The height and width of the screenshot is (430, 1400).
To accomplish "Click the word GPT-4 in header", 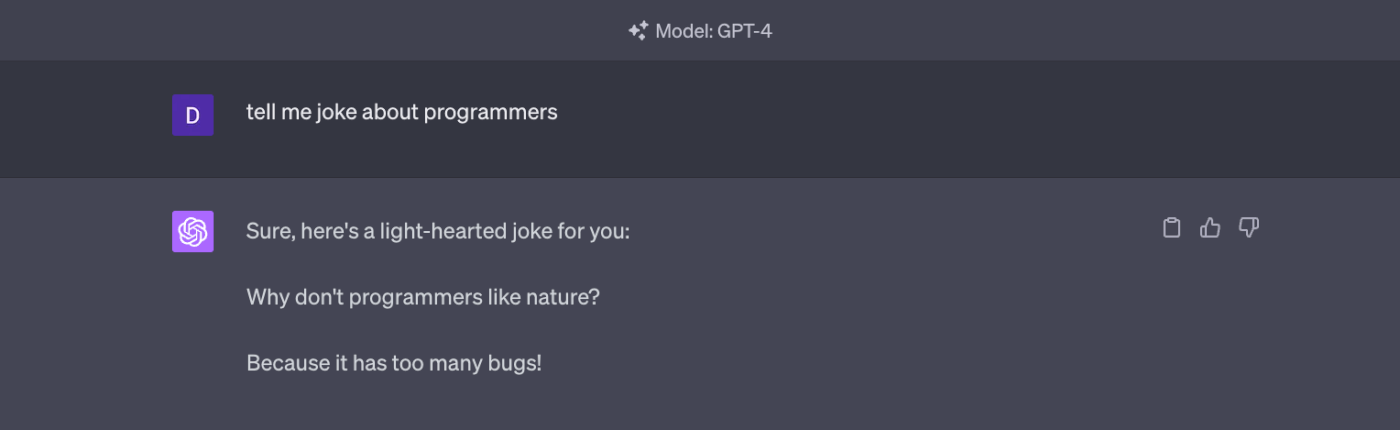I will click(744, 31).
